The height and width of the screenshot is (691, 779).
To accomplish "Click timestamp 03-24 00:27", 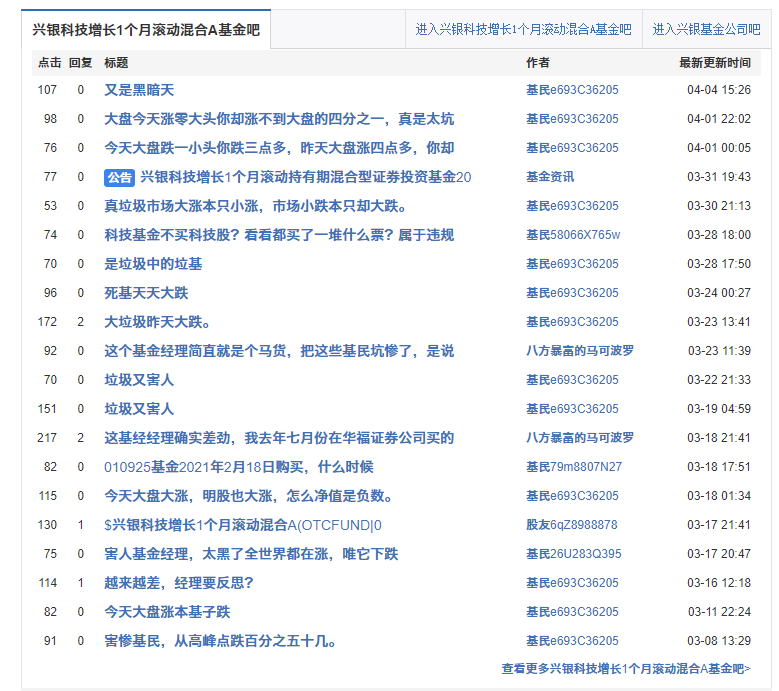I will pyautogui.click(x=719, y=293).
